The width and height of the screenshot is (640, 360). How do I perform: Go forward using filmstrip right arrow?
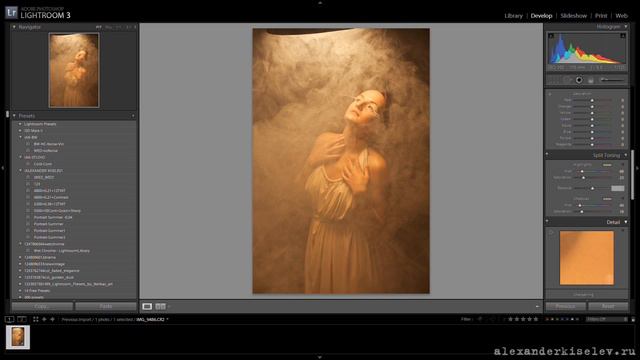(52, 319)
